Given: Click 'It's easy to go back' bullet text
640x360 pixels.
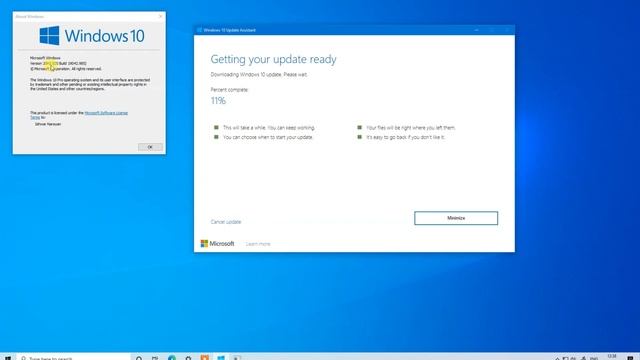Looking at the screenshot, I should tap(405, 137).
